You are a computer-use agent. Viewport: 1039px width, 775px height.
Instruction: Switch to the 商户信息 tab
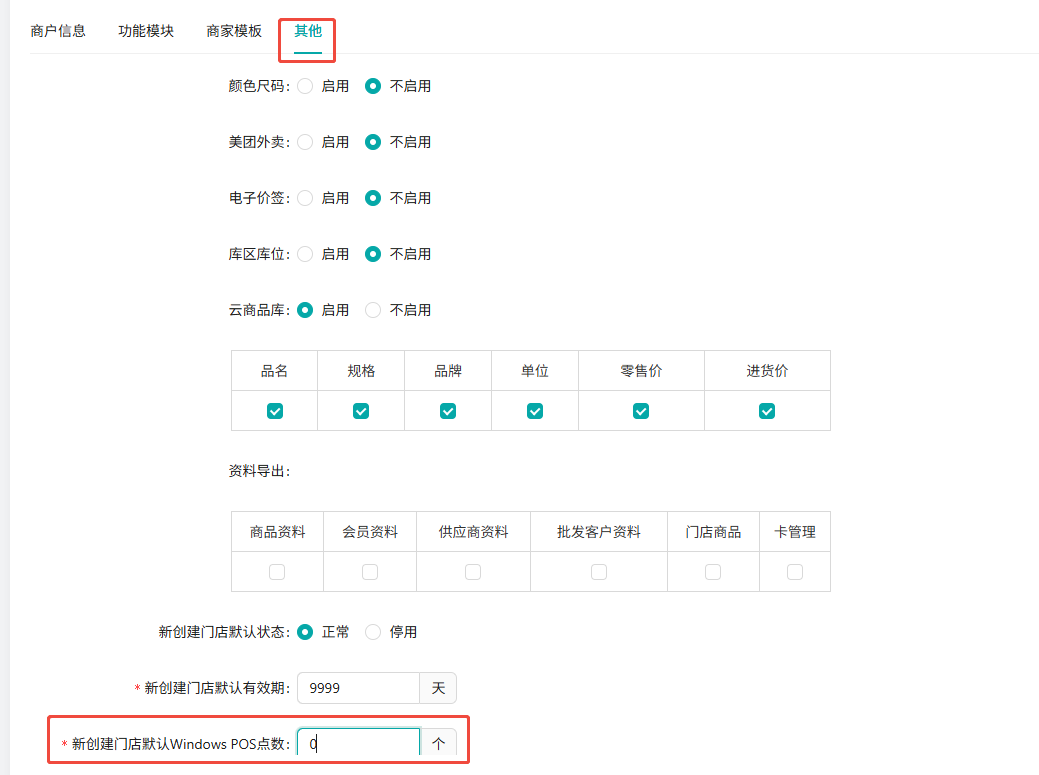pyautogui.click(x=58, y=31)
